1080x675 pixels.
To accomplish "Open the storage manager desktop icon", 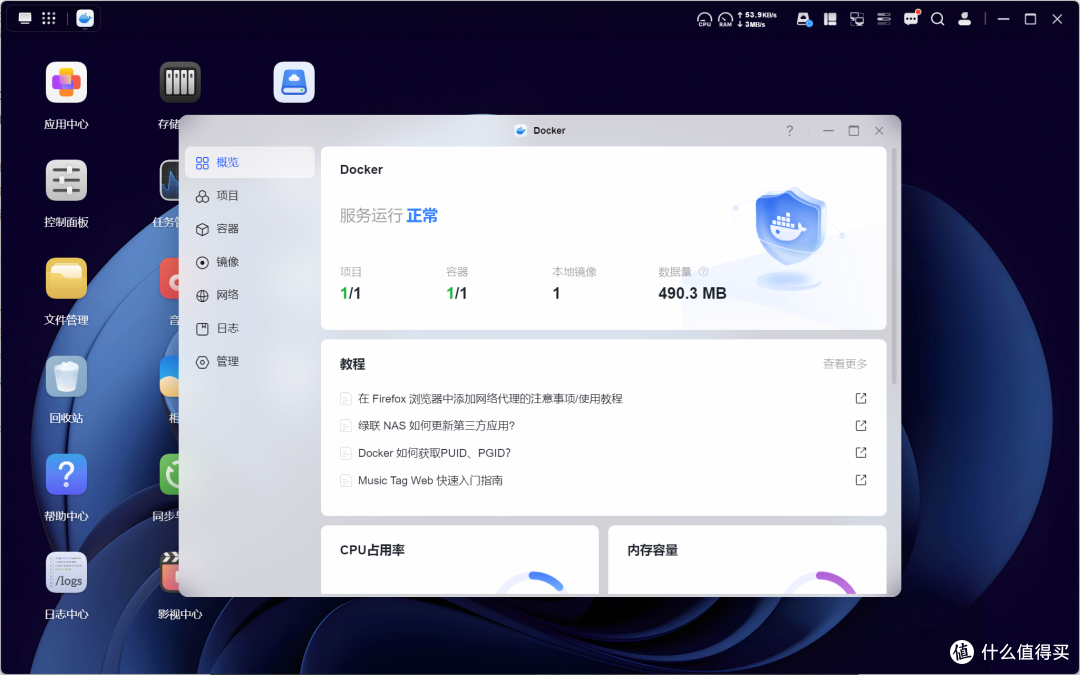I will tap(180, 83).
